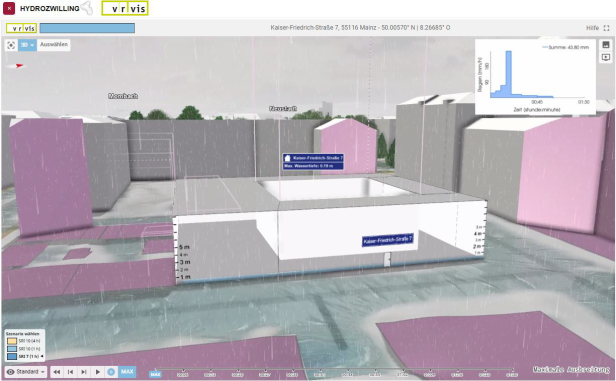
Task: Click the small vrvis logo in toolbar
Action: point(21,28)
